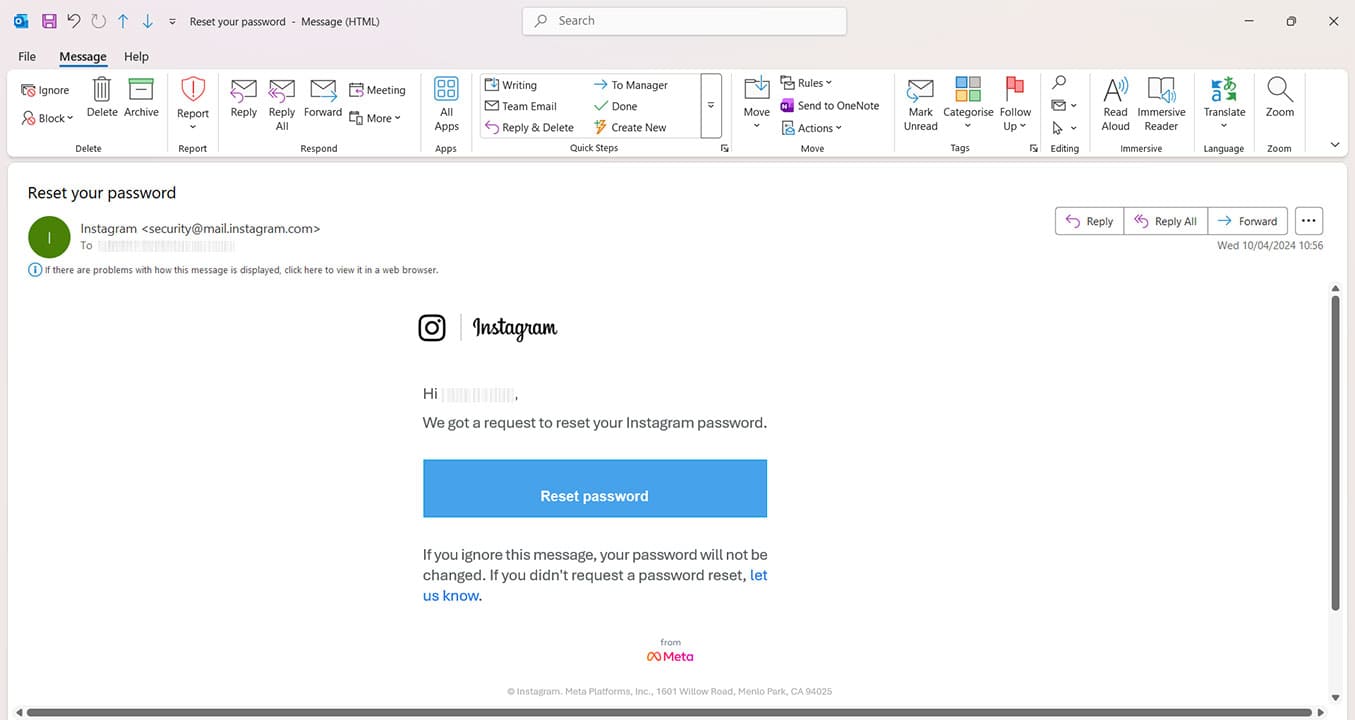
Task: Run the To Manager quick step
Action: (x=631, y=85)
